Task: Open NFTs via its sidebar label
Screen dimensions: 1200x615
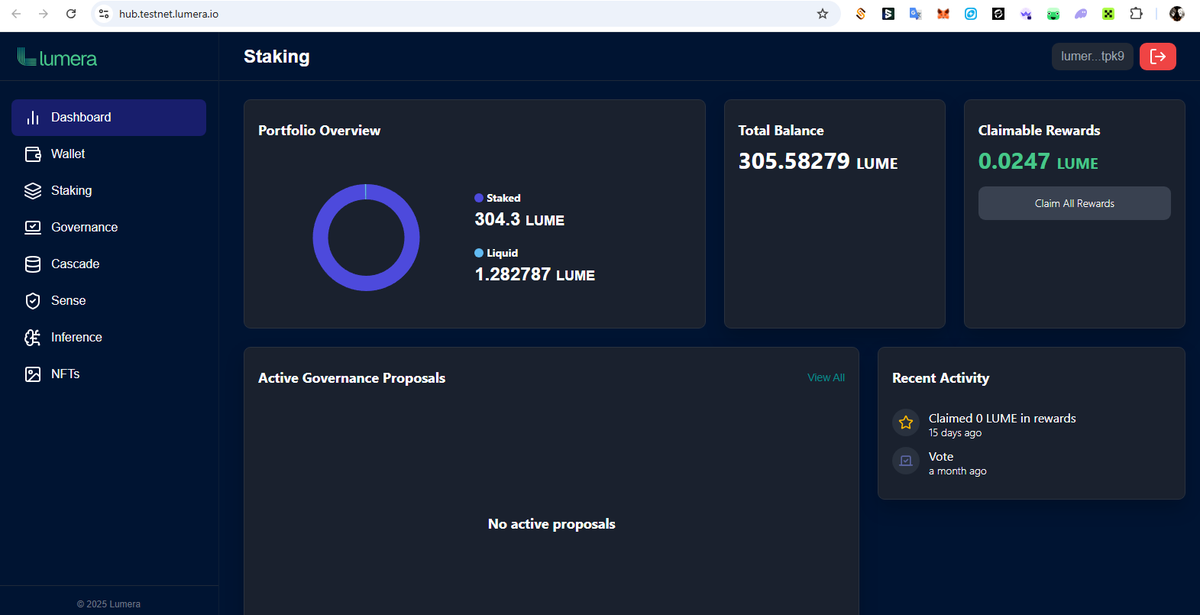Action: point(65,374)
